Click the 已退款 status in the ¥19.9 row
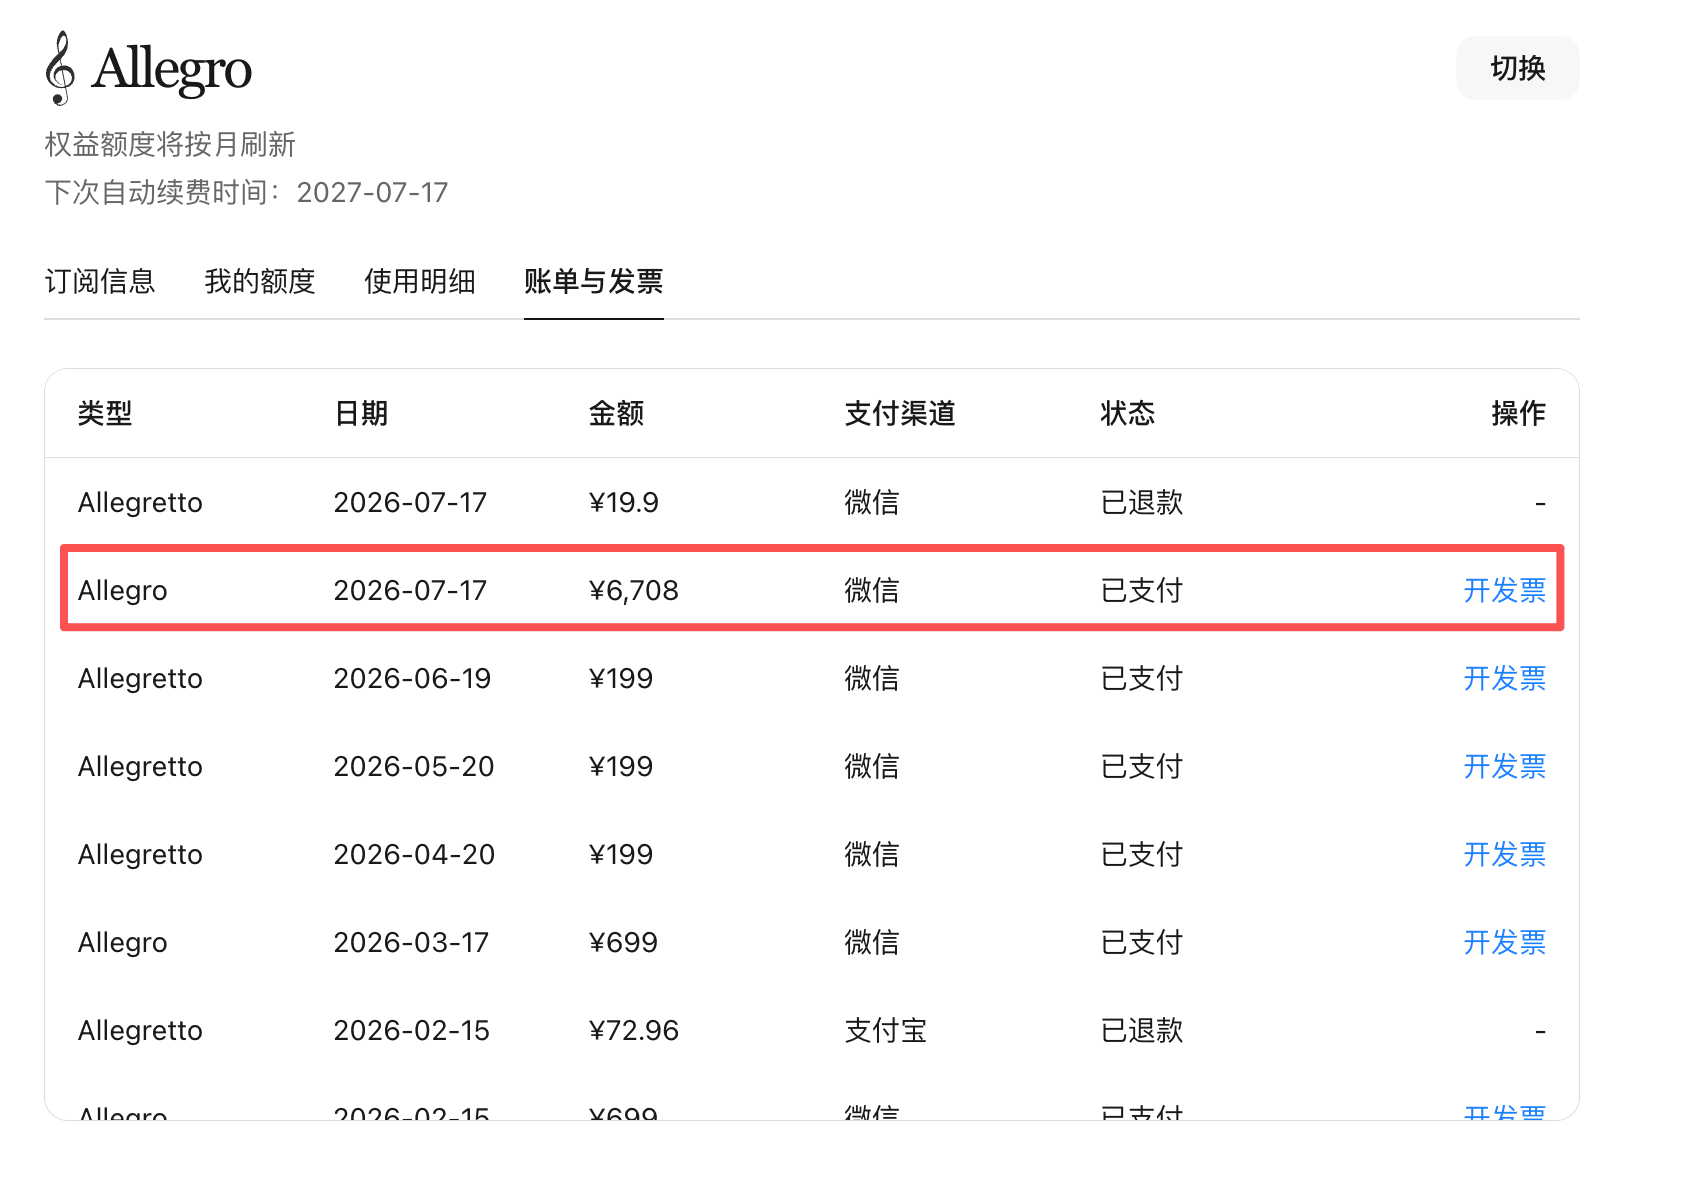This screenshot has height=1192, width=1704. [1142, 502]
